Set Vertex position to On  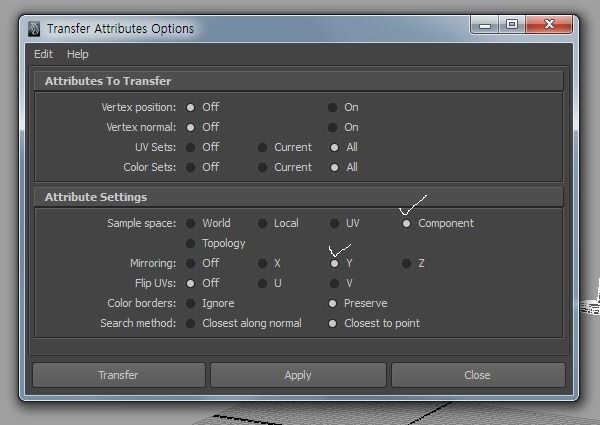[333, 107]
